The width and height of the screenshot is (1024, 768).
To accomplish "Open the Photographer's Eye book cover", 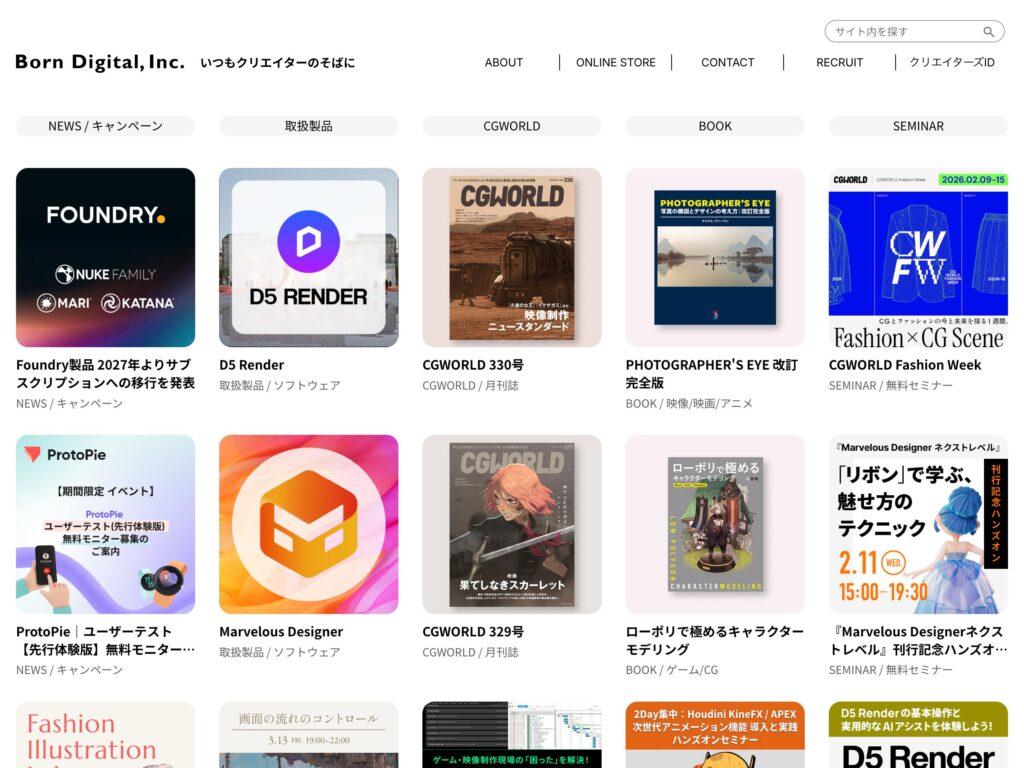I will point(715,257).
